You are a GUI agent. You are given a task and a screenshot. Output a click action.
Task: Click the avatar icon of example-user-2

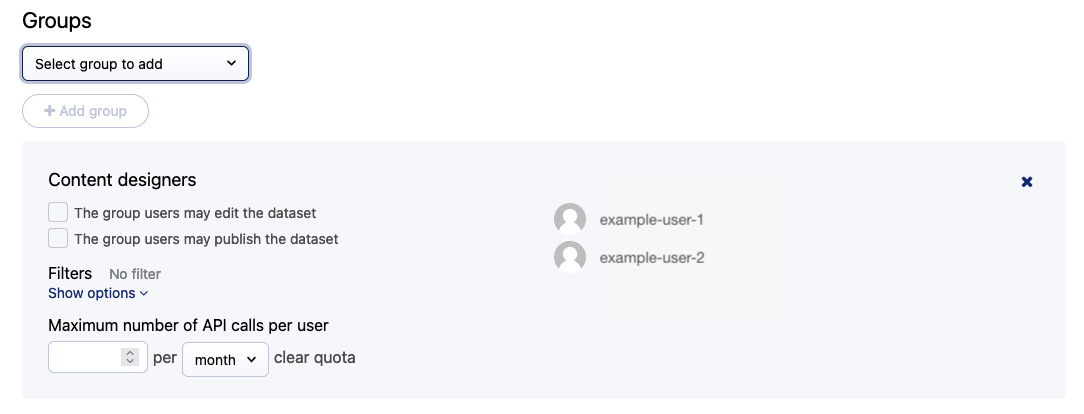pyautogui.click(x=570, y=257)
